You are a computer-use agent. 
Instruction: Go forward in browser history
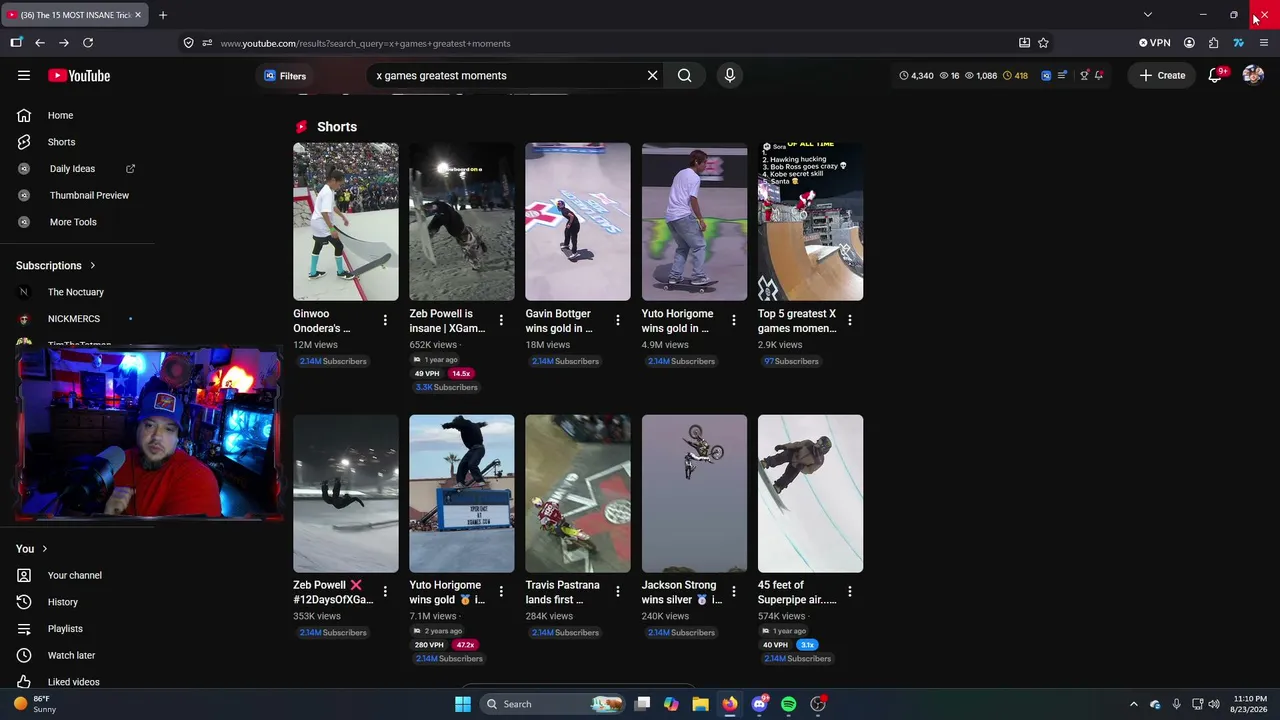[64, 43]
